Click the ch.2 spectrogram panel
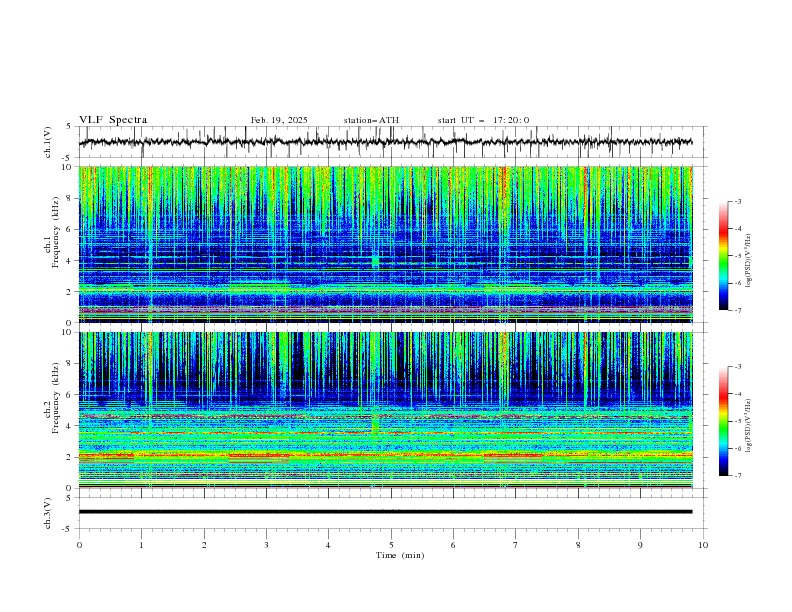 point(386,410)
